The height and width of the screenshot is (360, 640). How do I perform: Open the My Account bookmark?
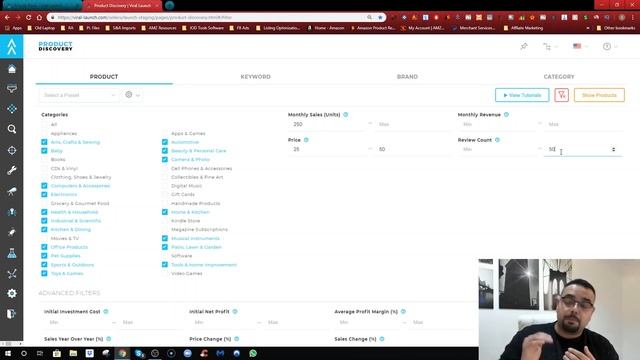click(x=423, y=28)
